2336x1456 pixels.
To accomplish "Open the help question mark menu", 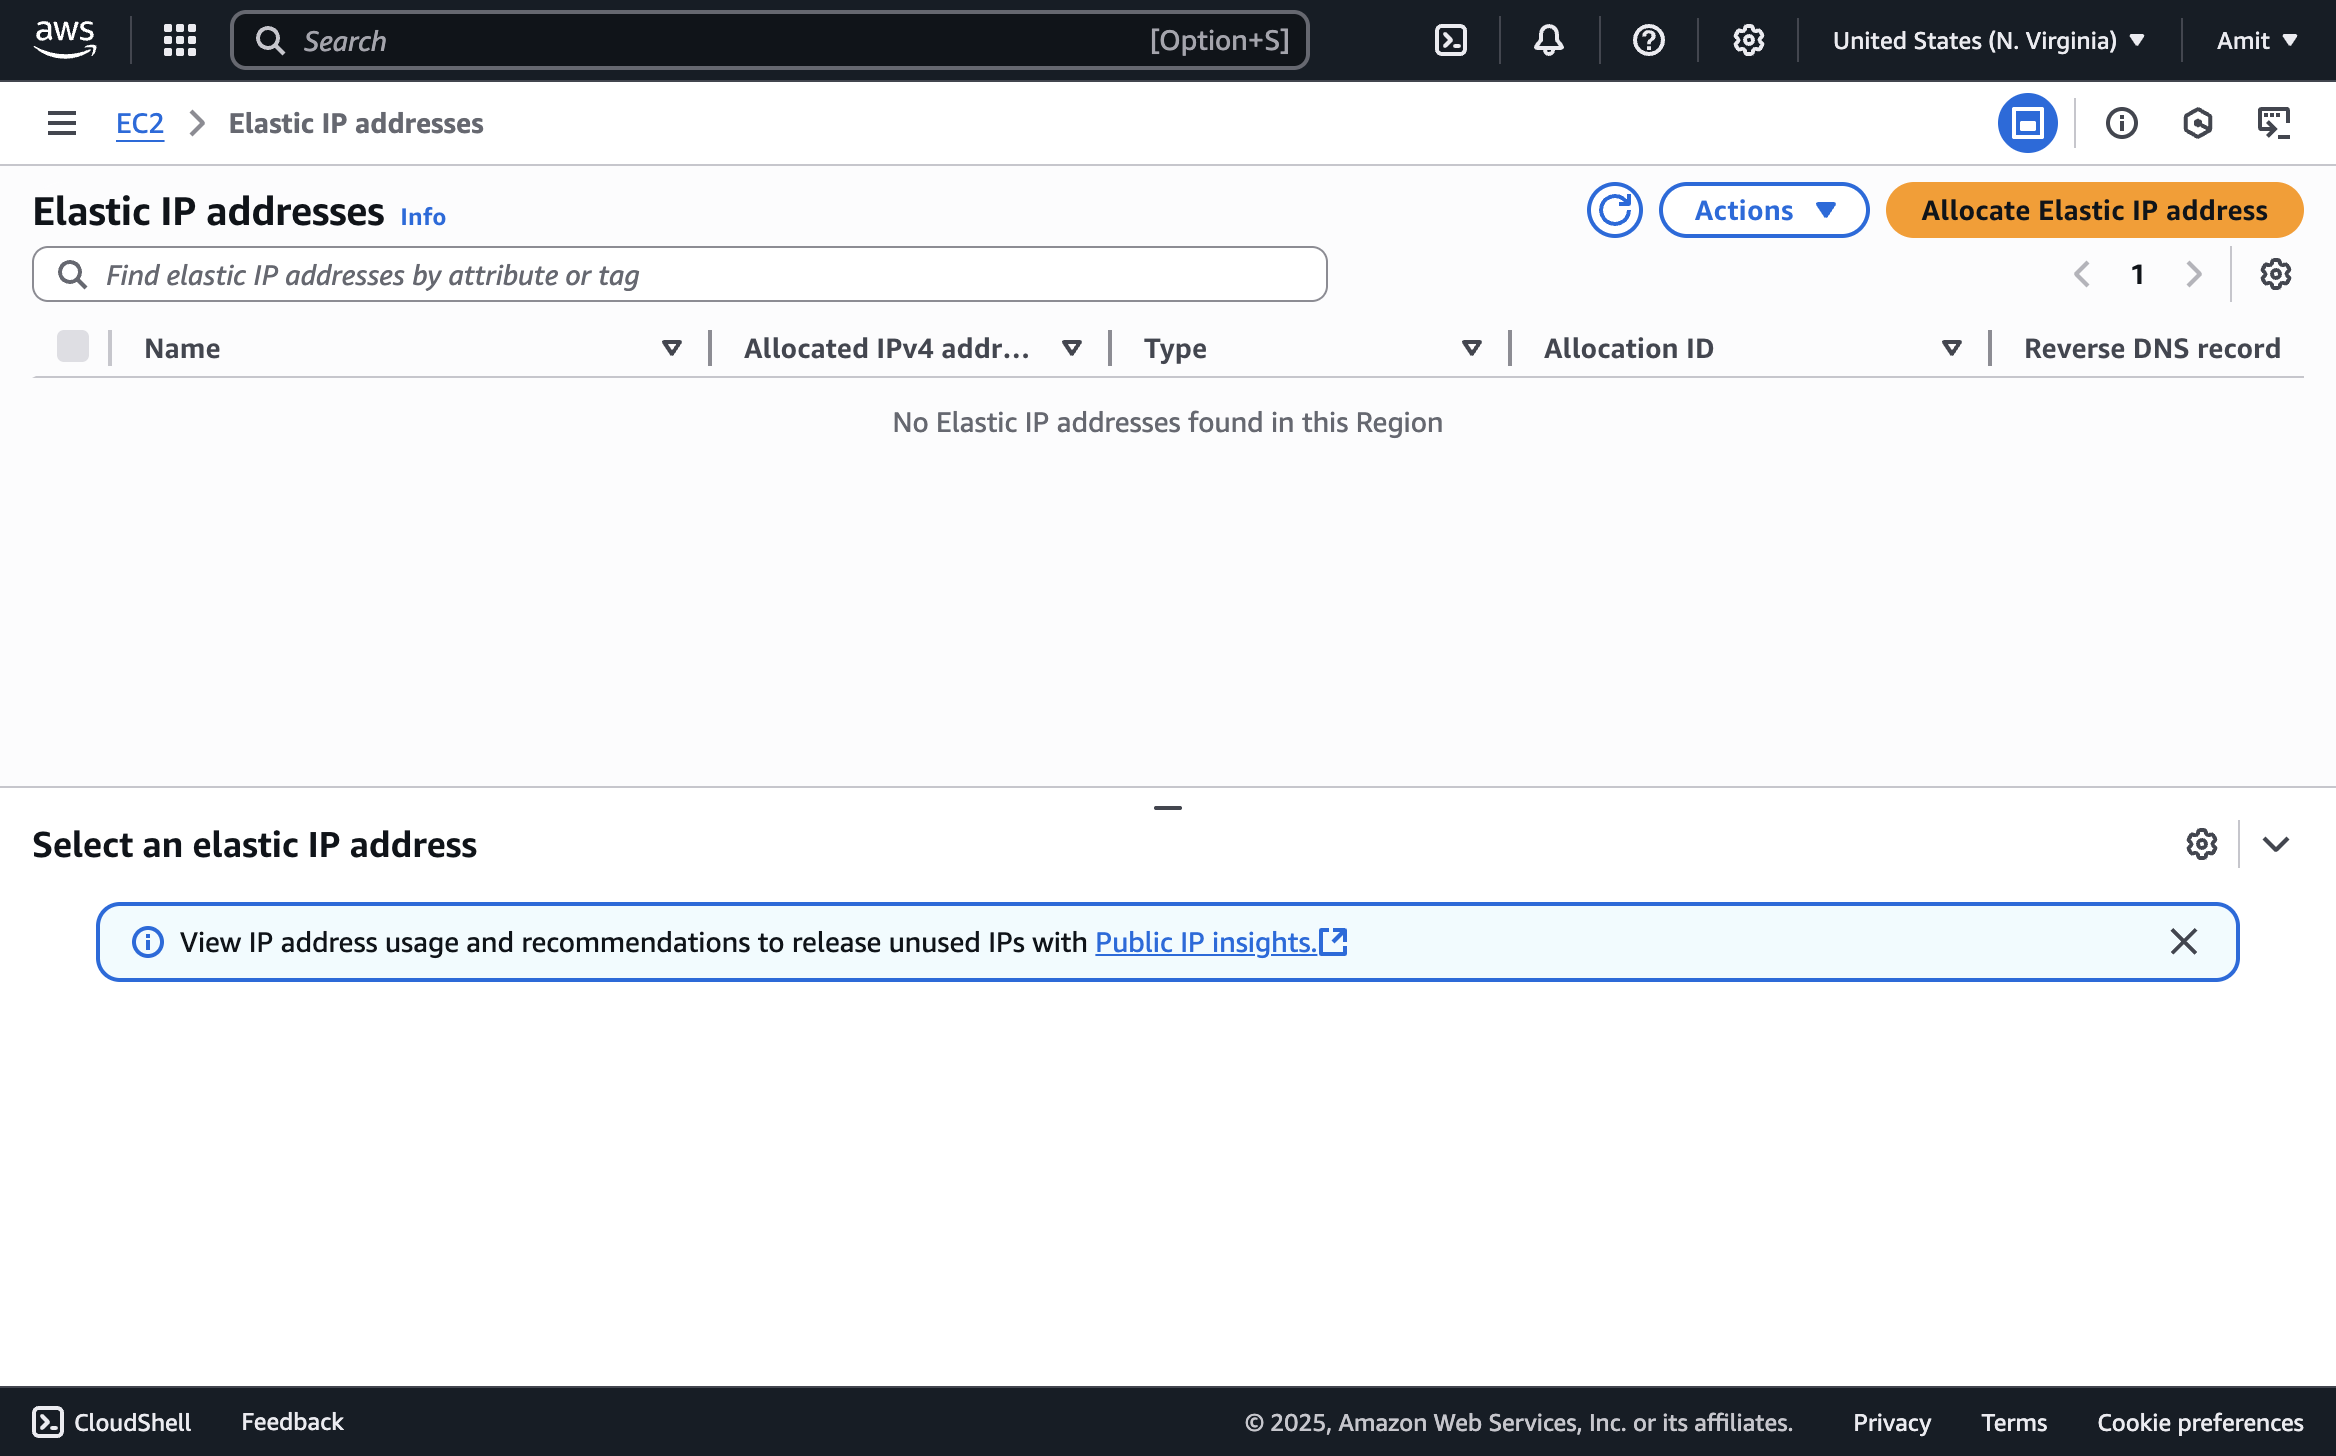I will point(1648,40).
